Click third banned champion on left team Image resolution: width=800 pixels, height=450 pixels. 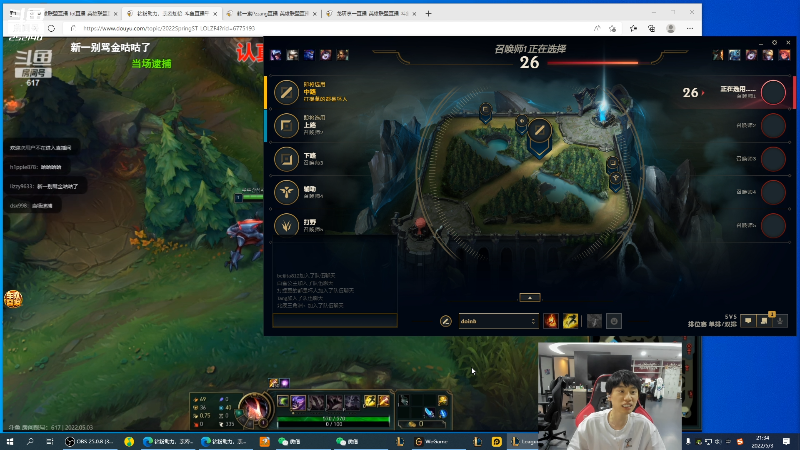[x=309, y=55]
